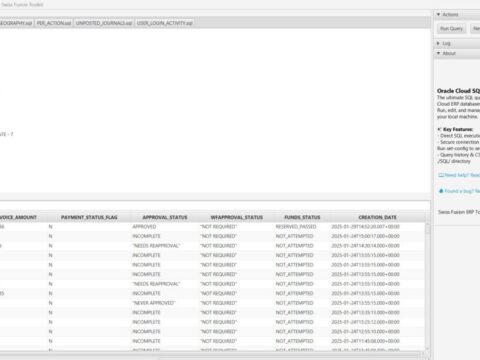This screenshot has width=480, height=360.
Task: Click the FUNDS_STATUS column header
Action: pos(302,217)
